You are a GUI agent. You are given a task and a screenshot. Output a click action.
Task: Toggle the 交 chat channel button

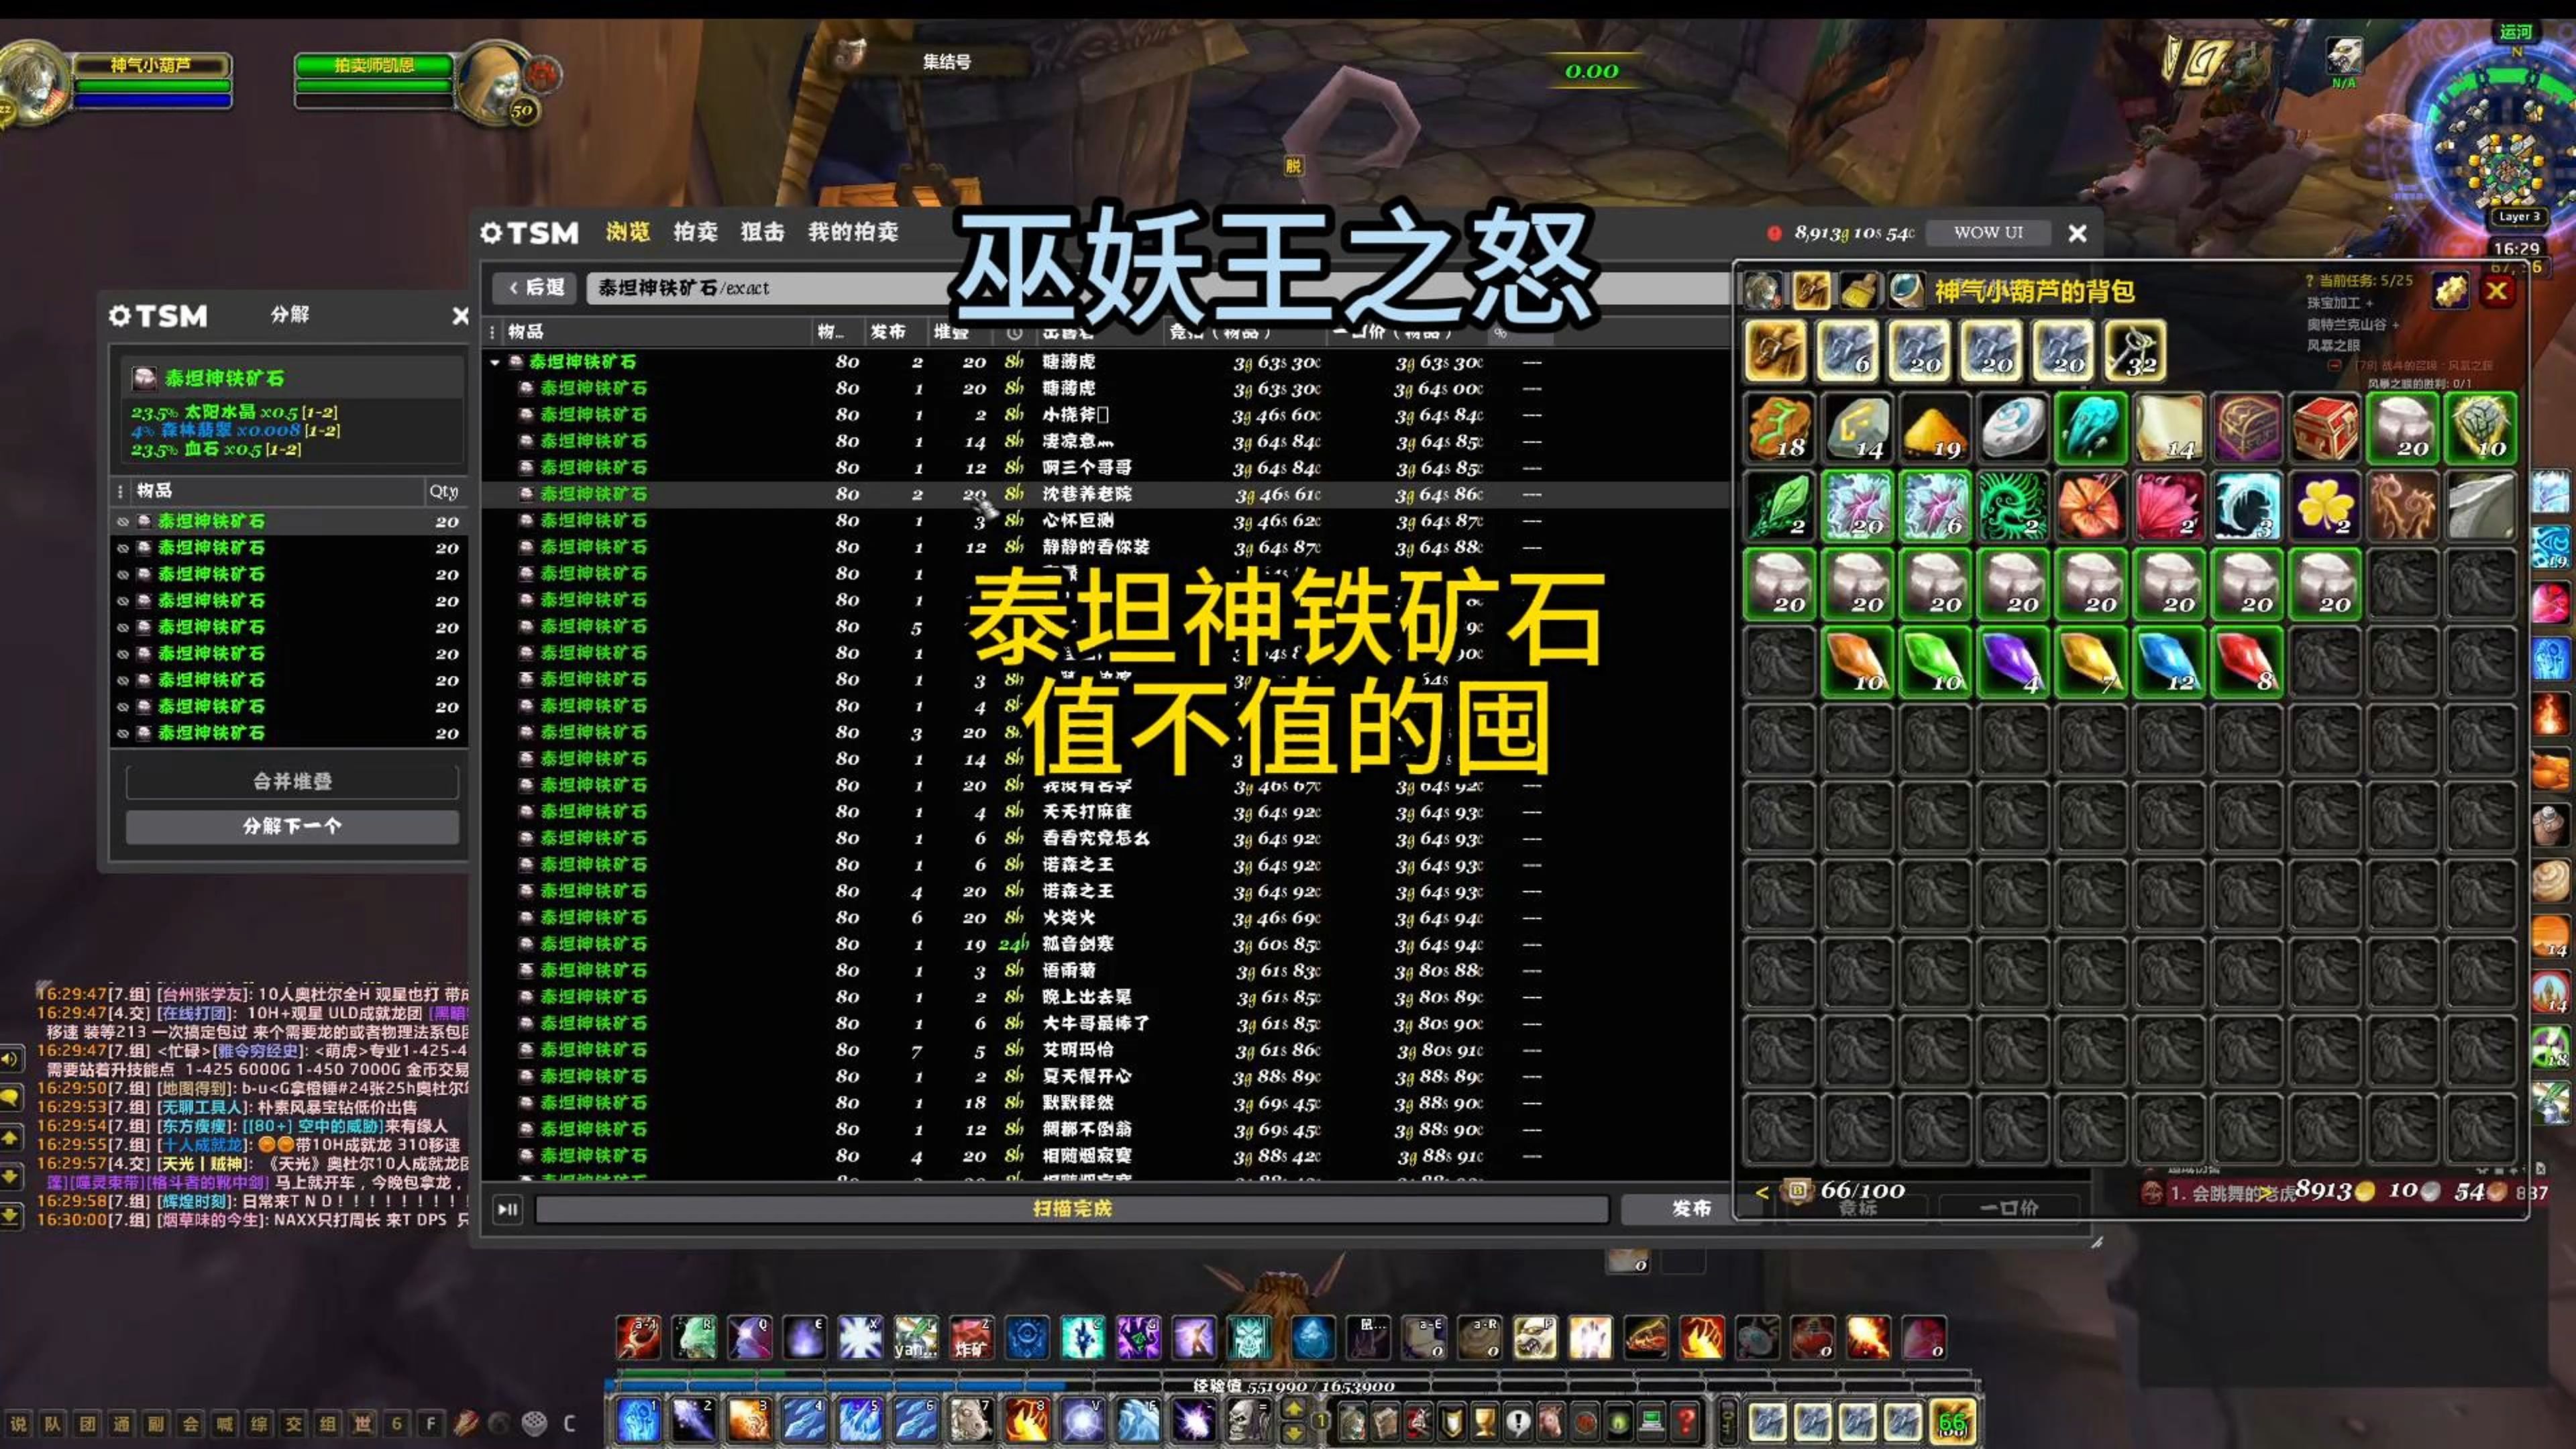294,1423
